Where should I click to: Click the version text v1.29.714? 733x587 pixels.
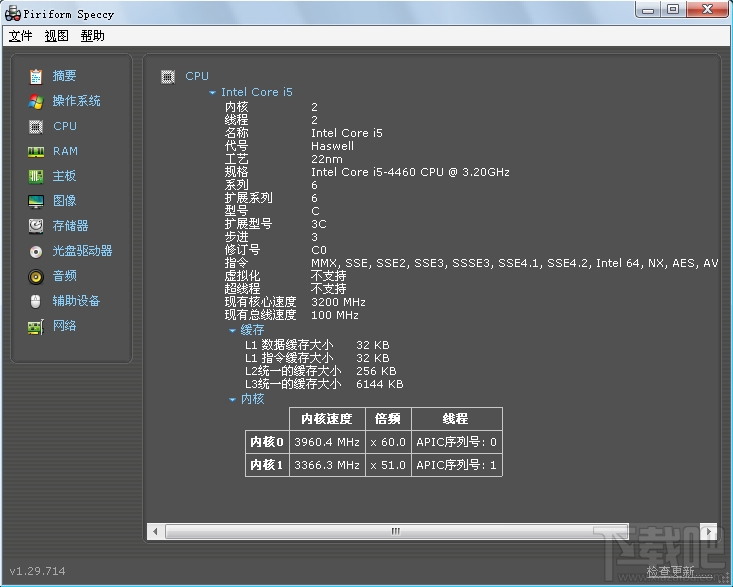coord(37,571)
